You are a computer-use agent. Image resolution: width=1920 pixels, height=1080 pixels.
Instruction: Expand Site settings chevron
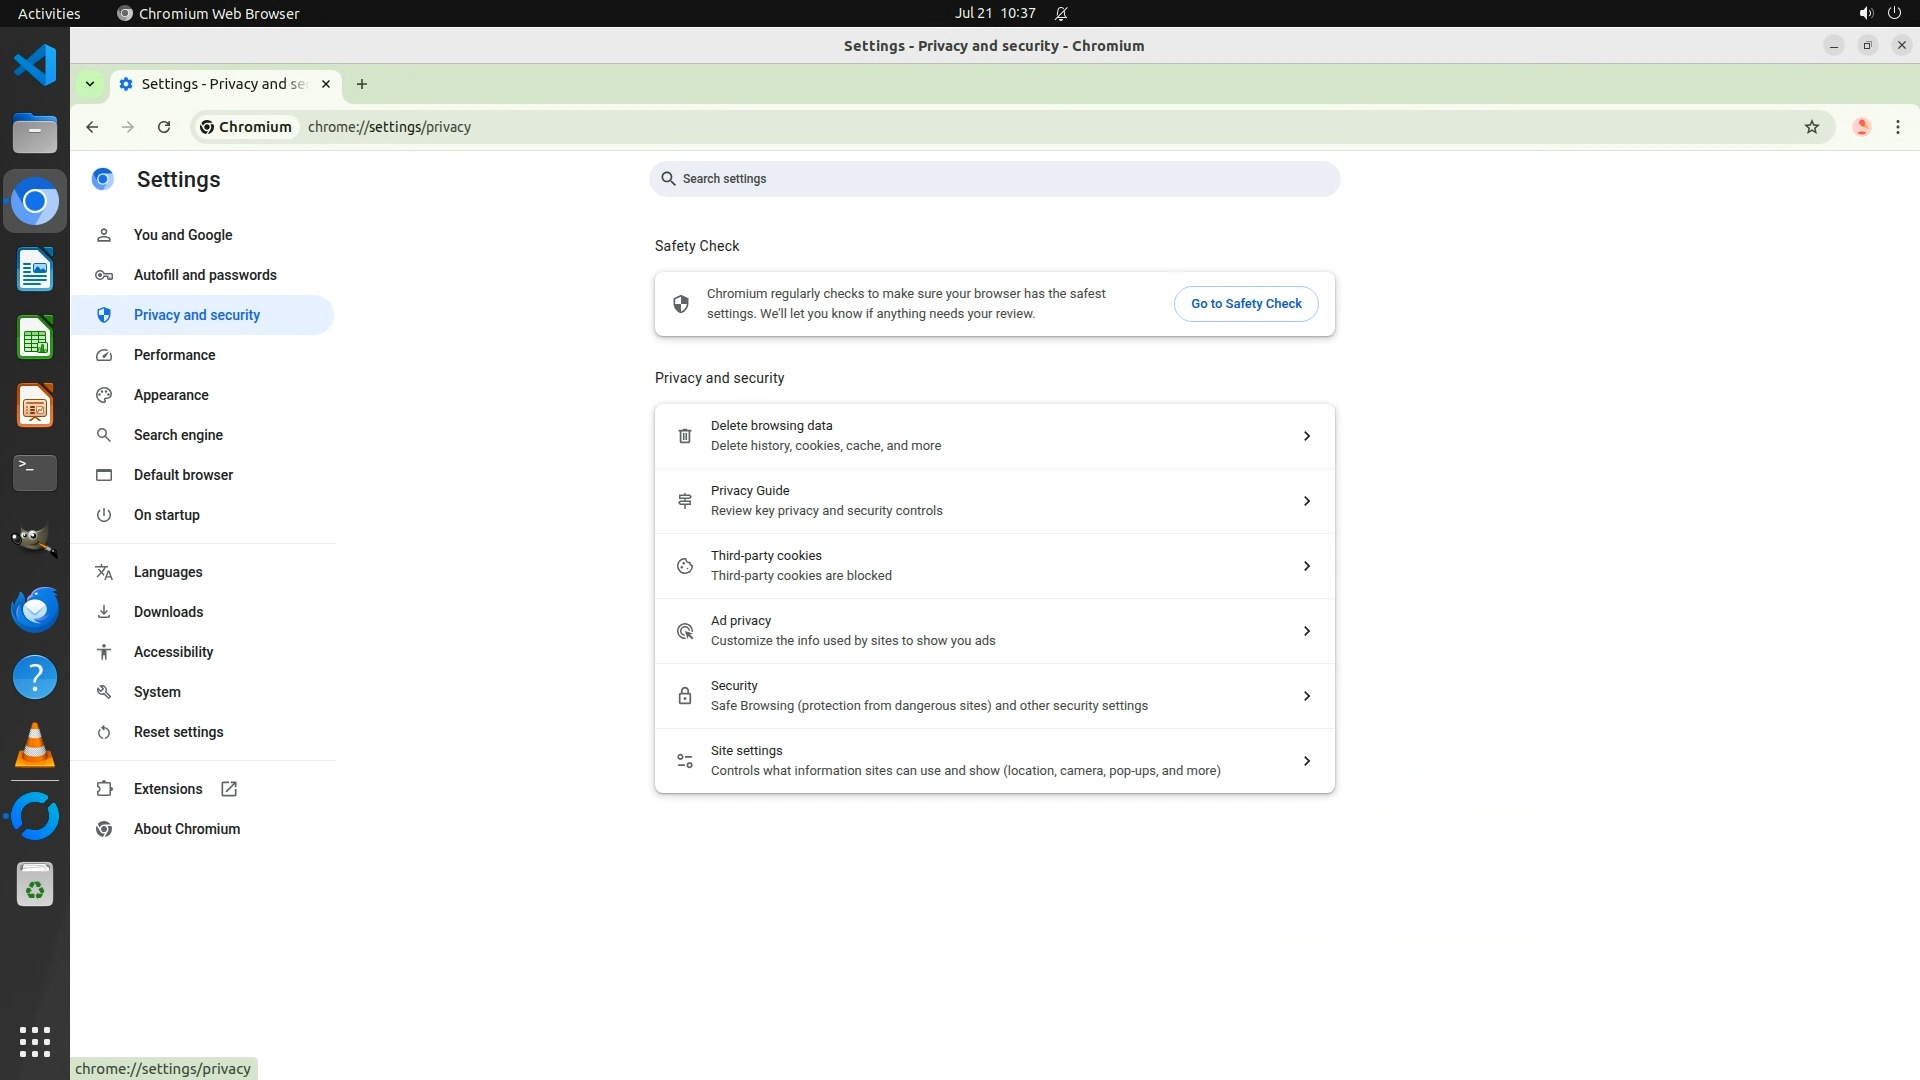(1306, 761)
